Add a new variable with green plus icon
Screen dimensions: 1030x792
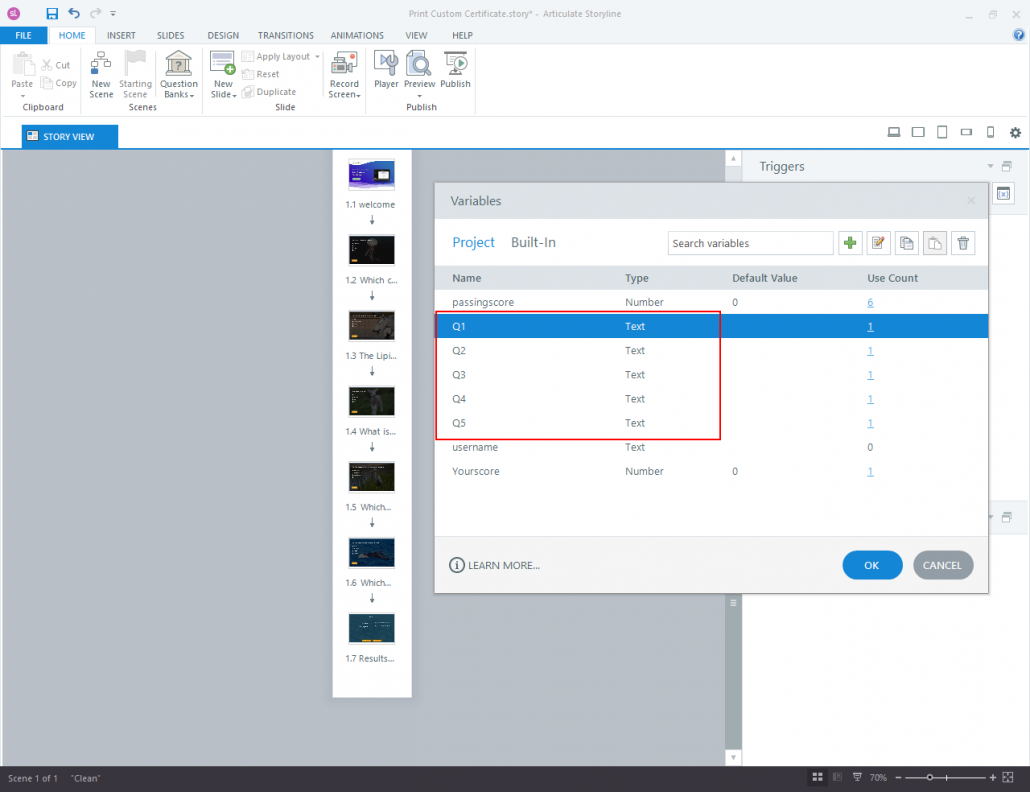pyautogui.click(x=849, y=242)
